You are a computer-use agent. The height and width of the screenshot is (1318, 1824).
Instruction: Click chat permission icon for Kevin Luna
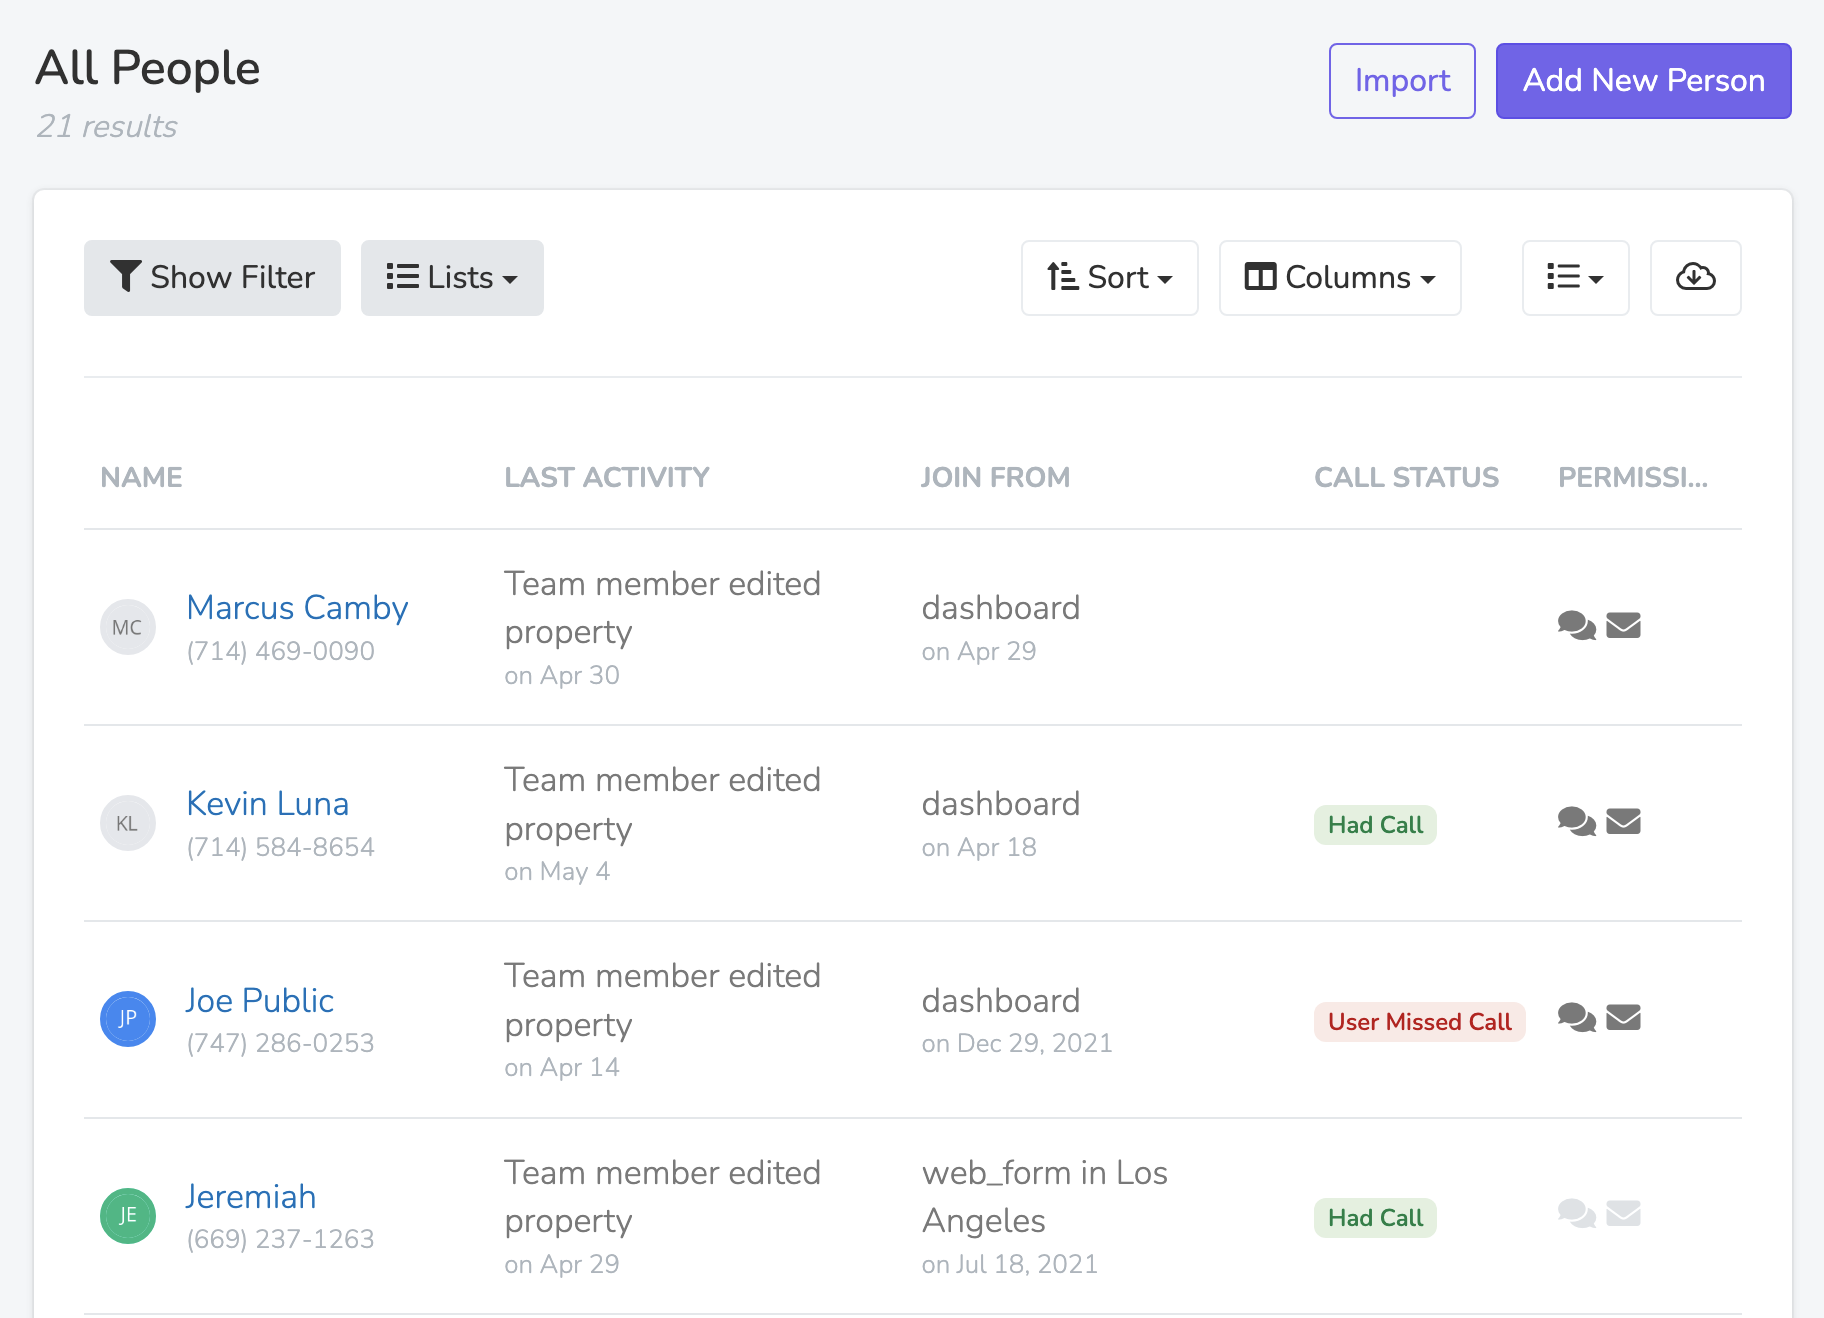[x=1577, y=821]
